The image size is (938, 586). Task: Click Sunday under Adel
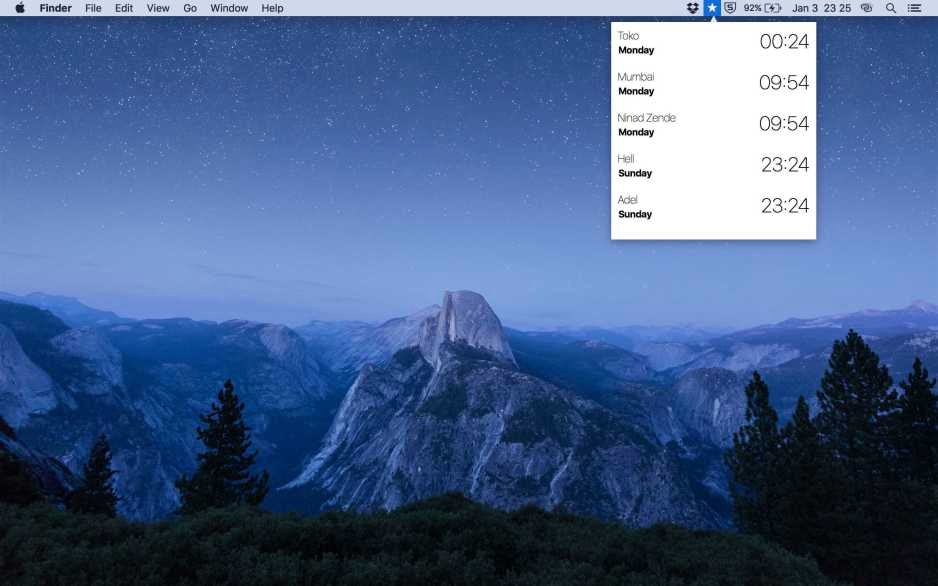point(635,214)
